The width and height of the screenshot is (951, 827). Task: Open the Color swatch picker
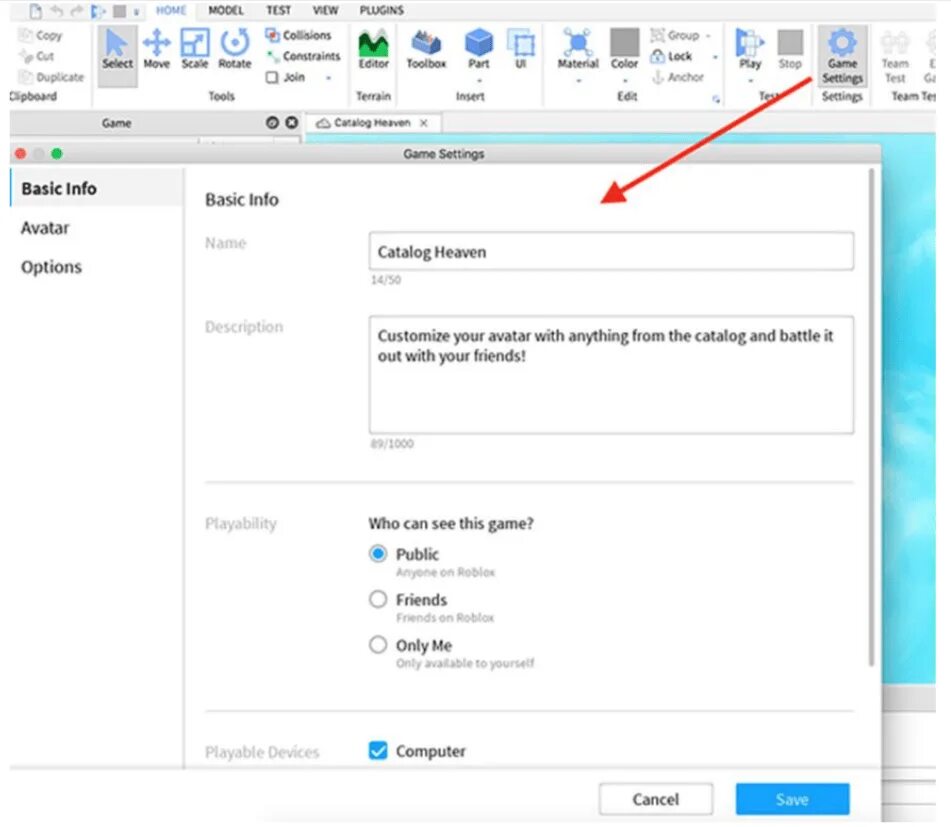624,49
